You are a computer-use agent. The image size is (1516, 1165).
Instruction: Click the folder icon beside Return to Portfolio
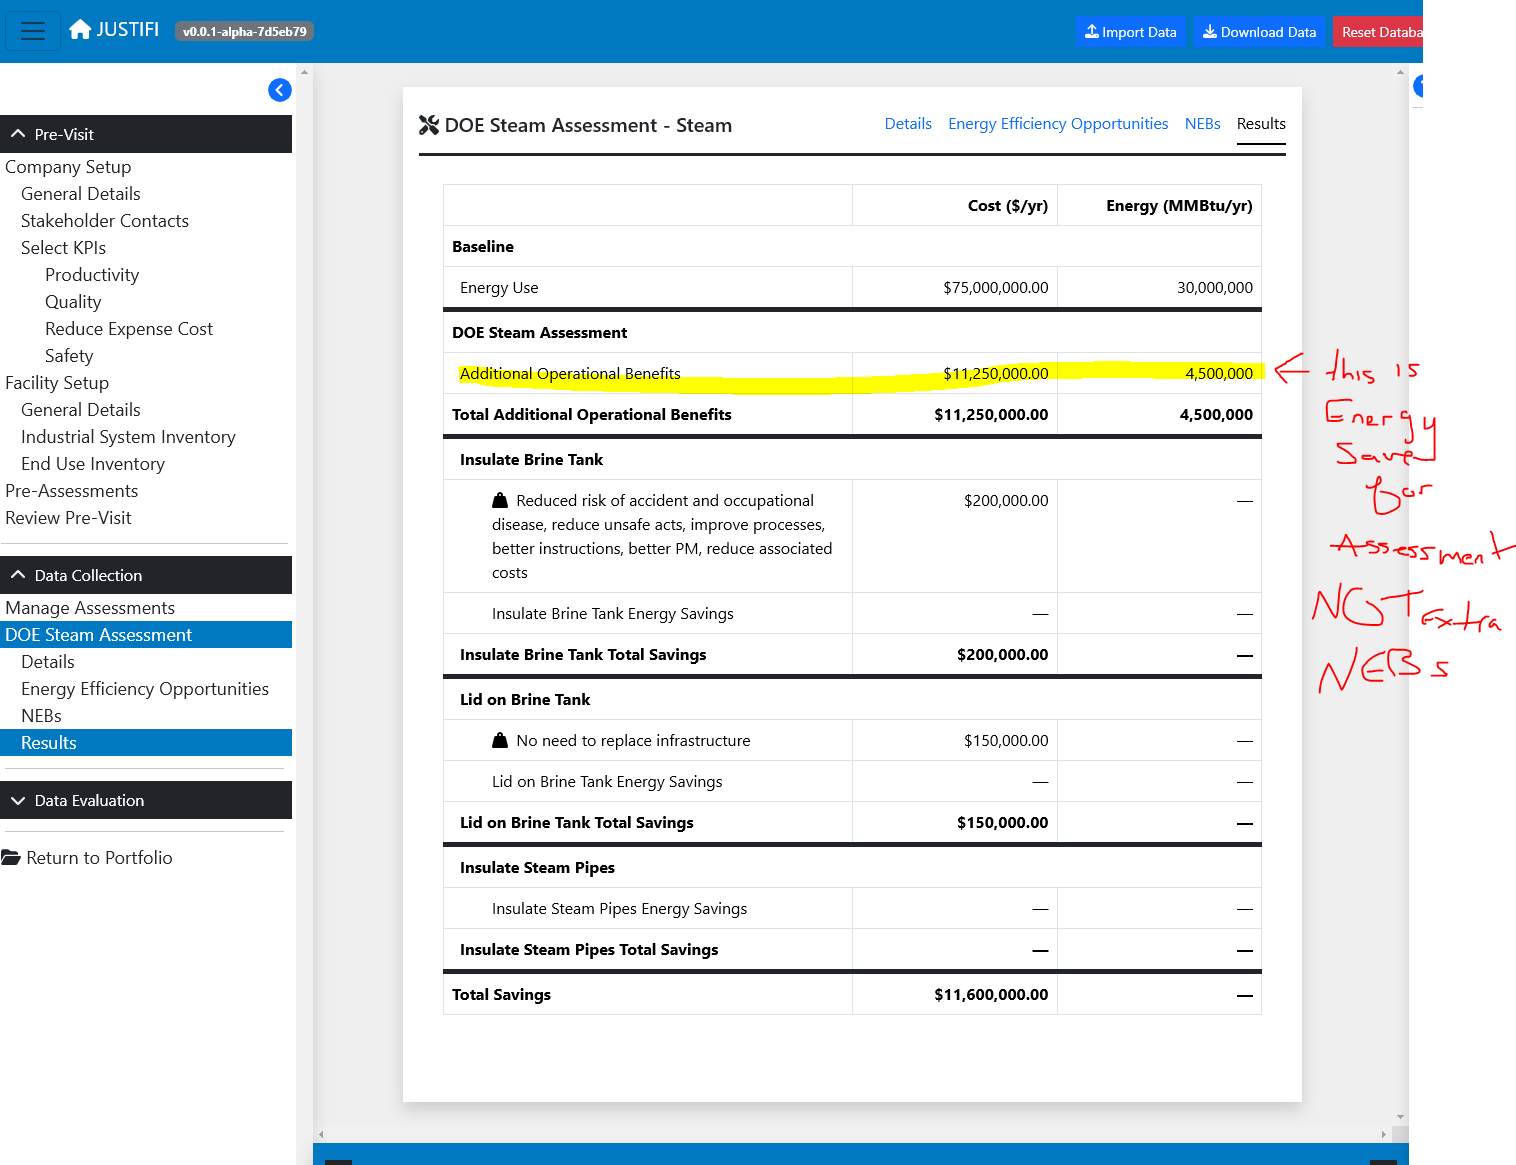tap(11, 858)
